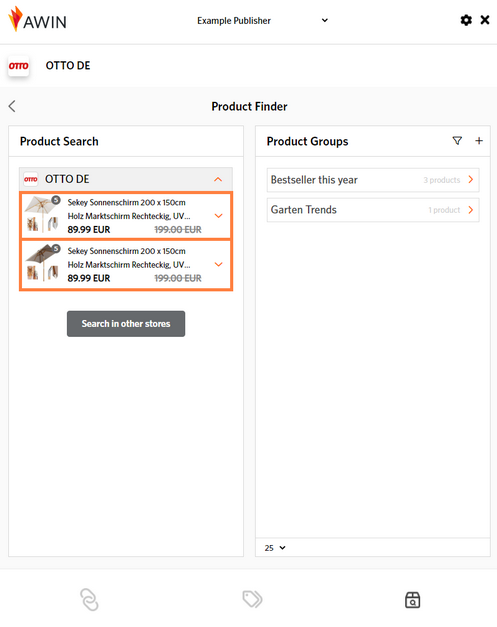Go back using the left arrow
The width and height of the screenshot is (497, 627).
tap(12, 106)
